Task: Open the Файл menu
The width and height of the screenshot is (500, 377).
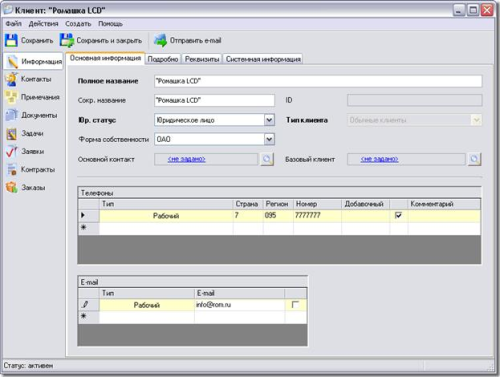Action: pos(13,24)
